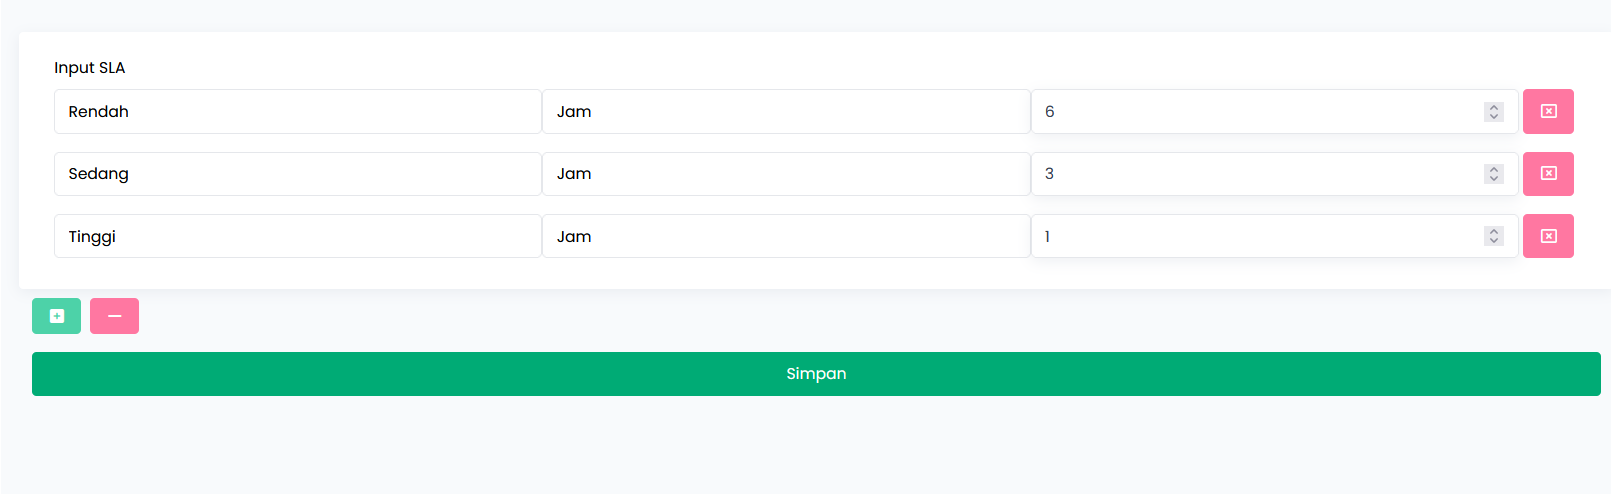Click the Jam unit field for Tinggi
This screenshot has height=494, width=1611.
pyautogui.click(x=785, y=236)
